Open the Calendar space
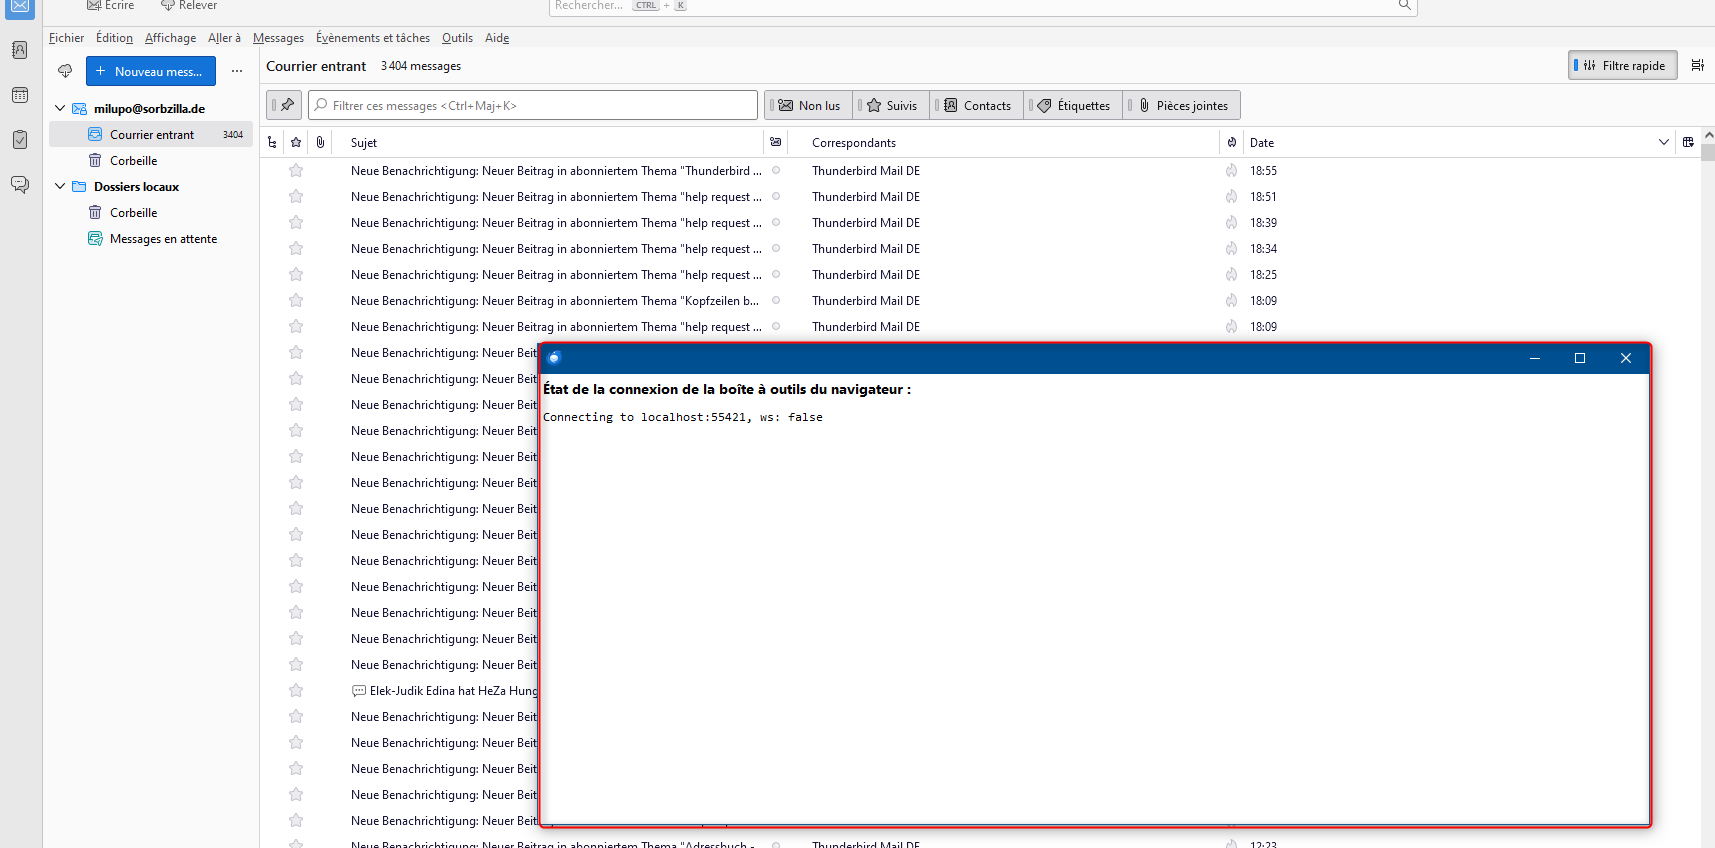This screenshot has width=1715, height=848. click(20, 95)
